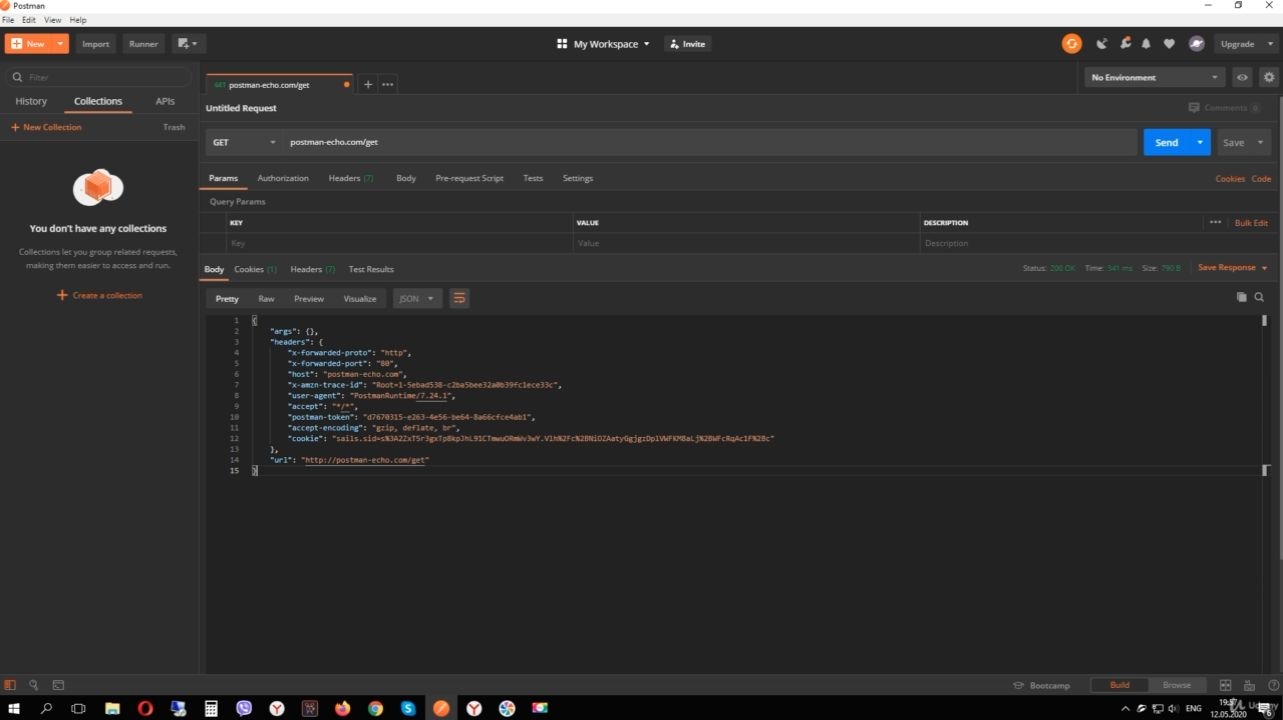Viewport: 1283px width, 720px height.
Task: Open the Edit menu
Action: pyautogui.click(x=29, y=20)
